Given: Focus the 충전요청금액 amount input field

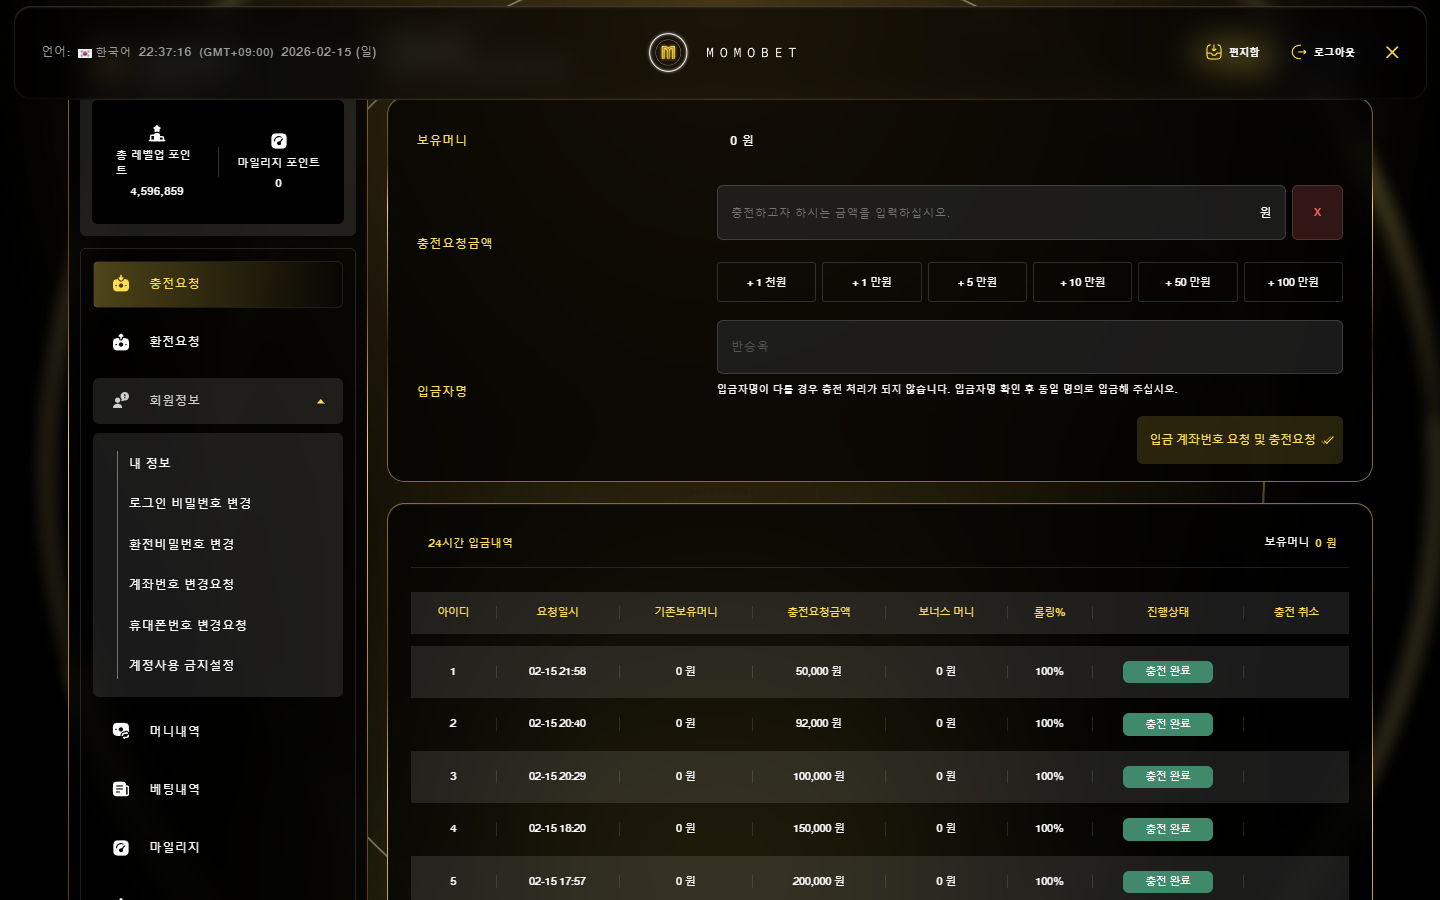Looking at the screenshot, I should (x=985, y=212).
